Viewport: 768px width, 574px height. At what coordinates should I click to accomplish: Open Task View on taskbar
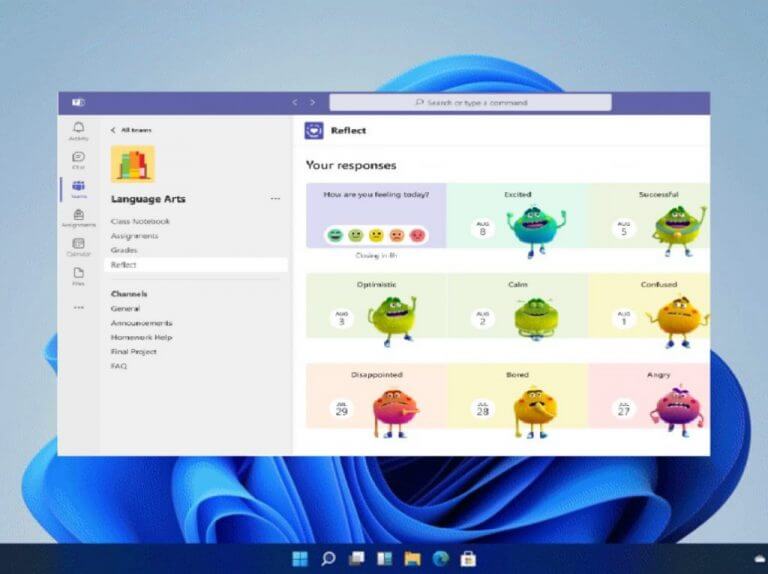[x=356, y=559]
